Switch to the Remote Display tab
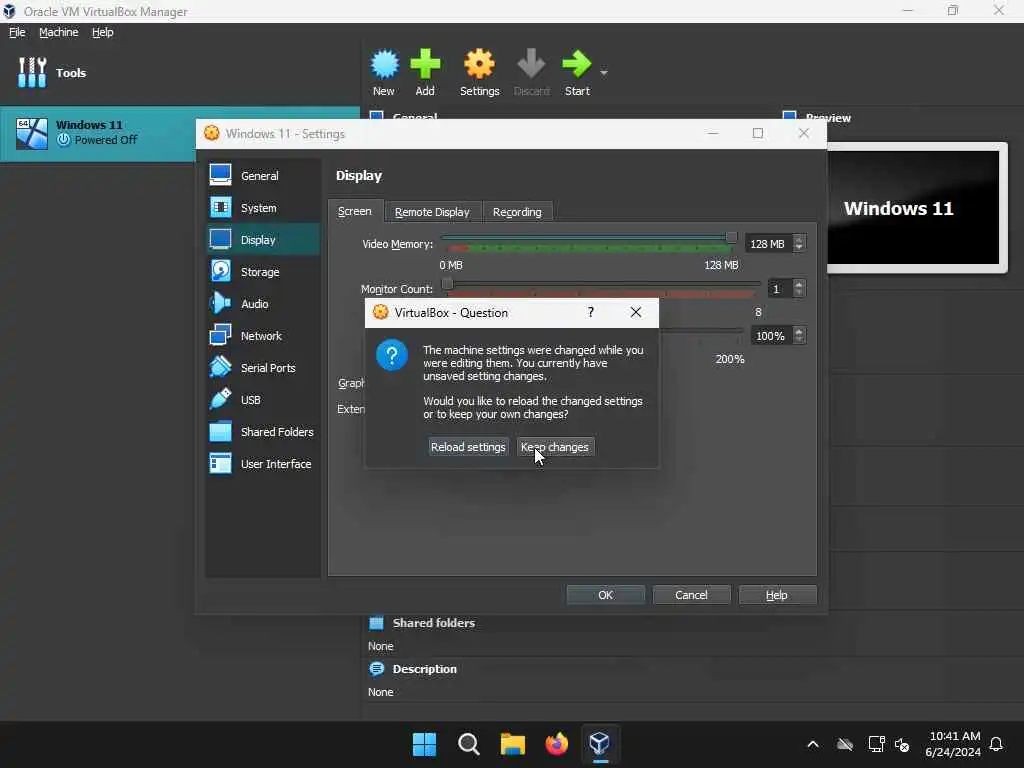Screen dimensions: 1024x768 [432, 212]
